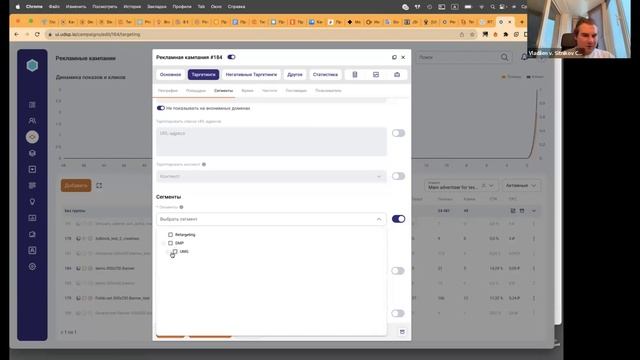Open the История menu in the menu bar

pyautogui.click(x=132, y=7)
